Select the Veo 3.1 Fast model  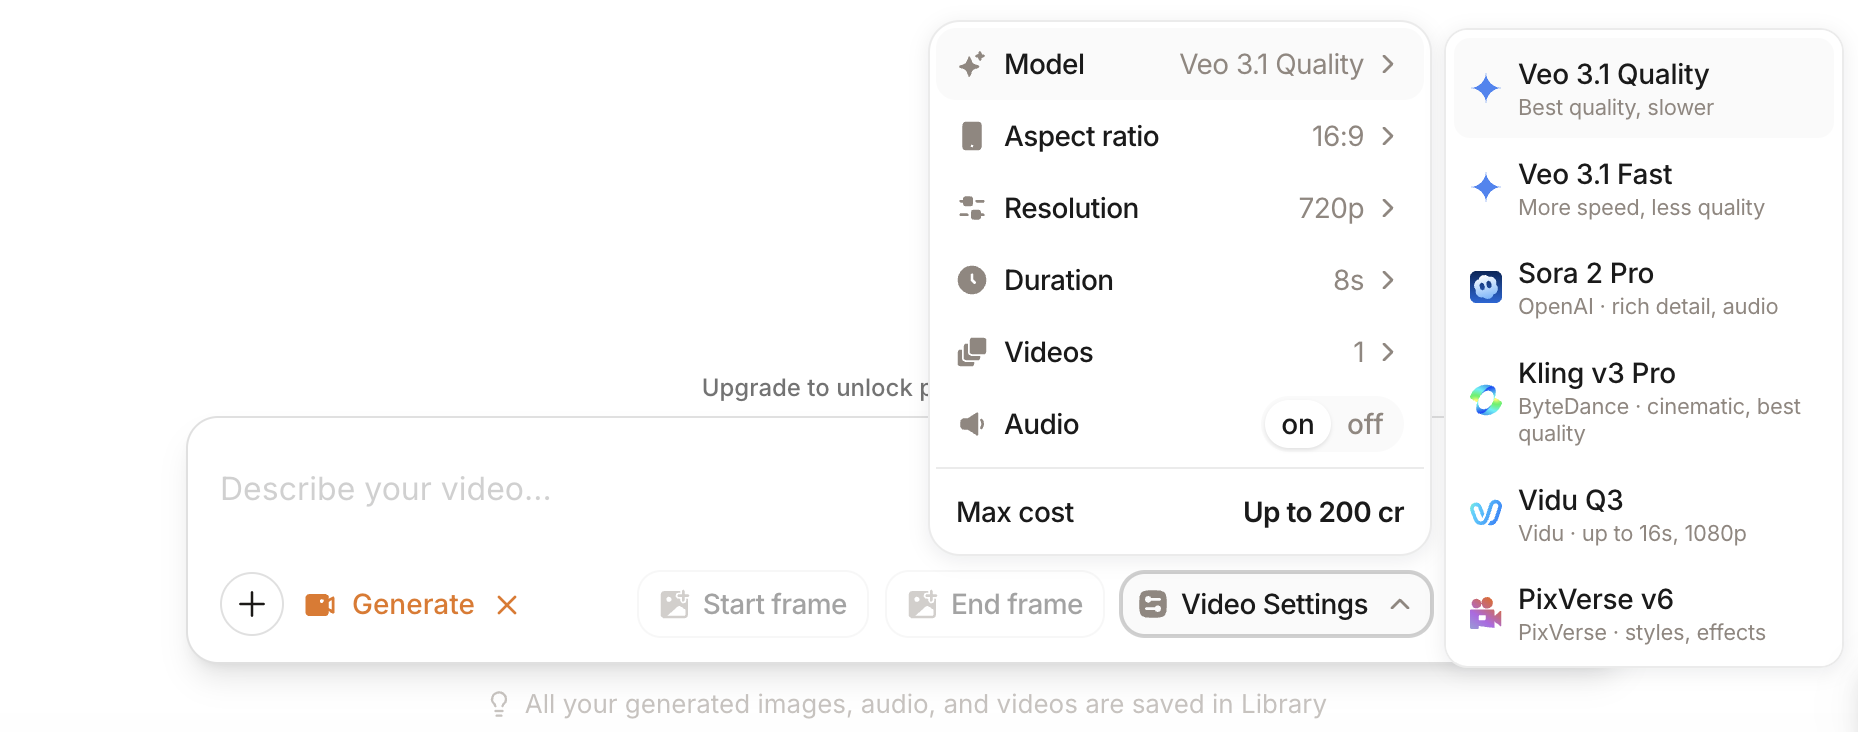click(1594, 188)
